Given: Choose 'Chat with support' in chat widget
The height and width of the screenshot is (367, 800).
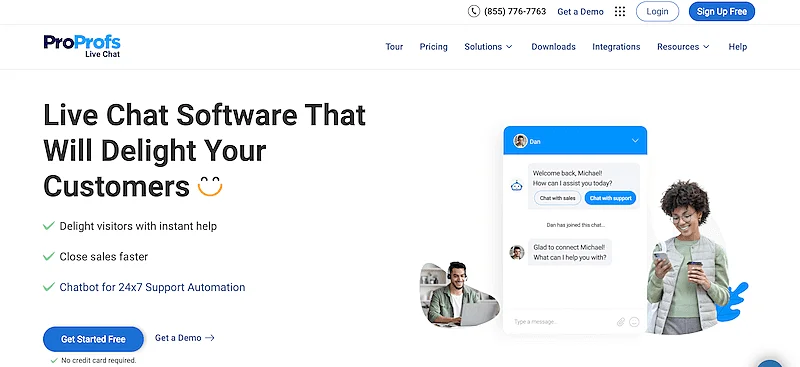Looking at the screenshot, I should coord(610,198).
